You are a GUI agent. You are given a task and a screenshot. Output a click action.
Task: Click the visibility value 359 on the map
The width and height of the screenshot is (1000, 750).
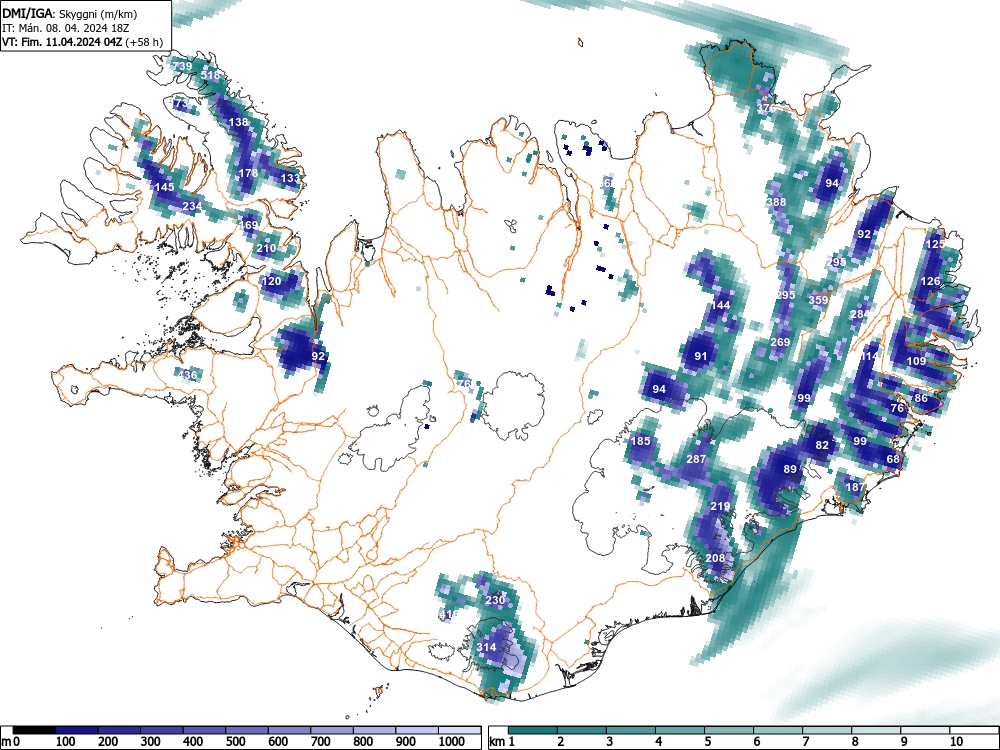click(818, 300)
